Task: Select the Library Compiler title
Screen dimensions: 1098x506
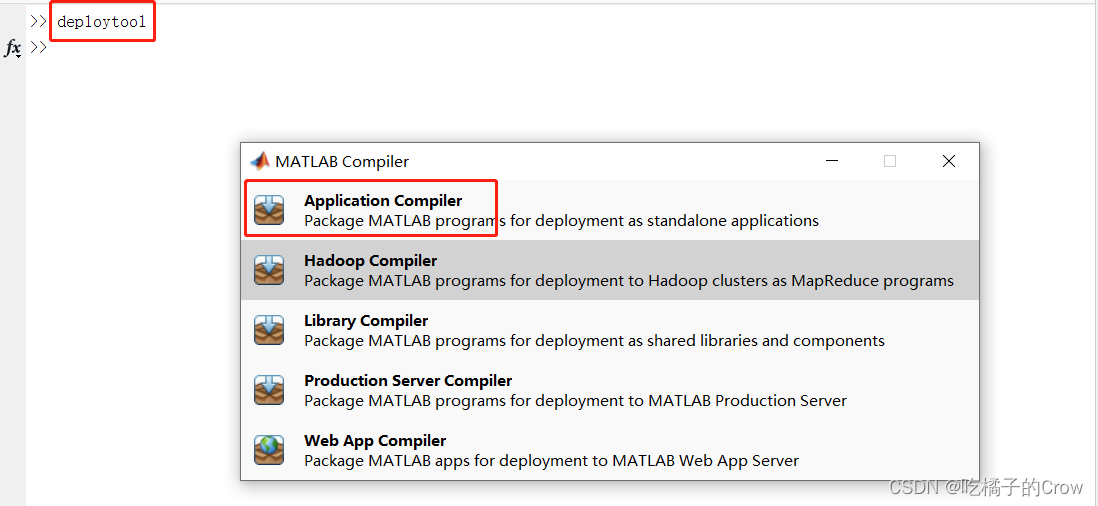Action: click(366, 321)
